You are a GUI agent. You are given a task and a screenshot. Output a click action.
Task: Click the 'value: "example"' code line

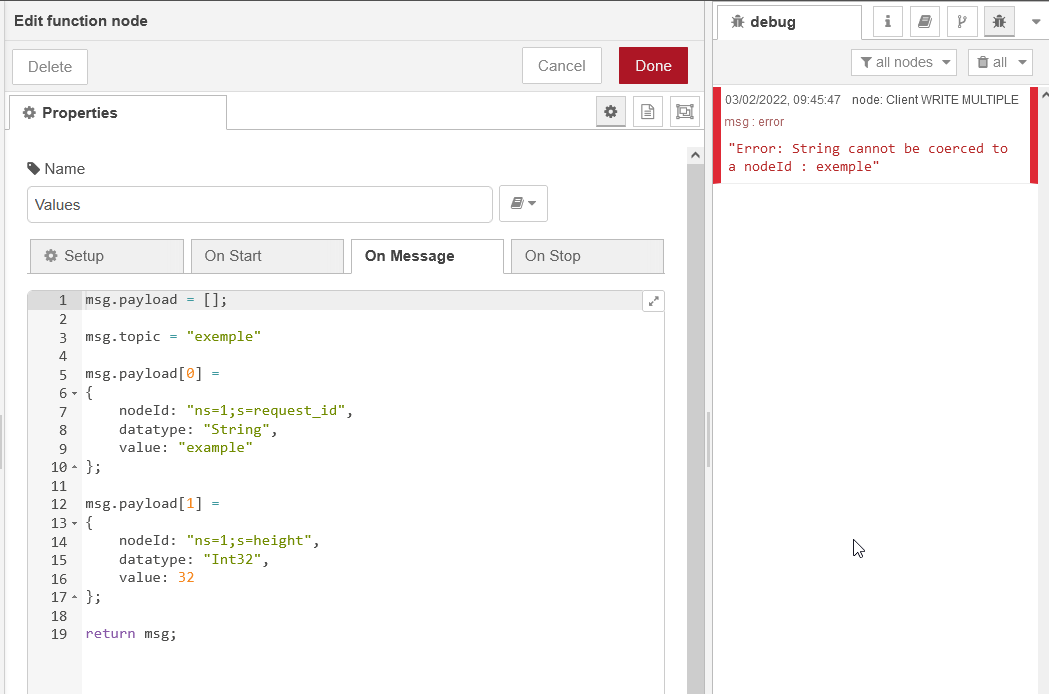pos(185,447)
